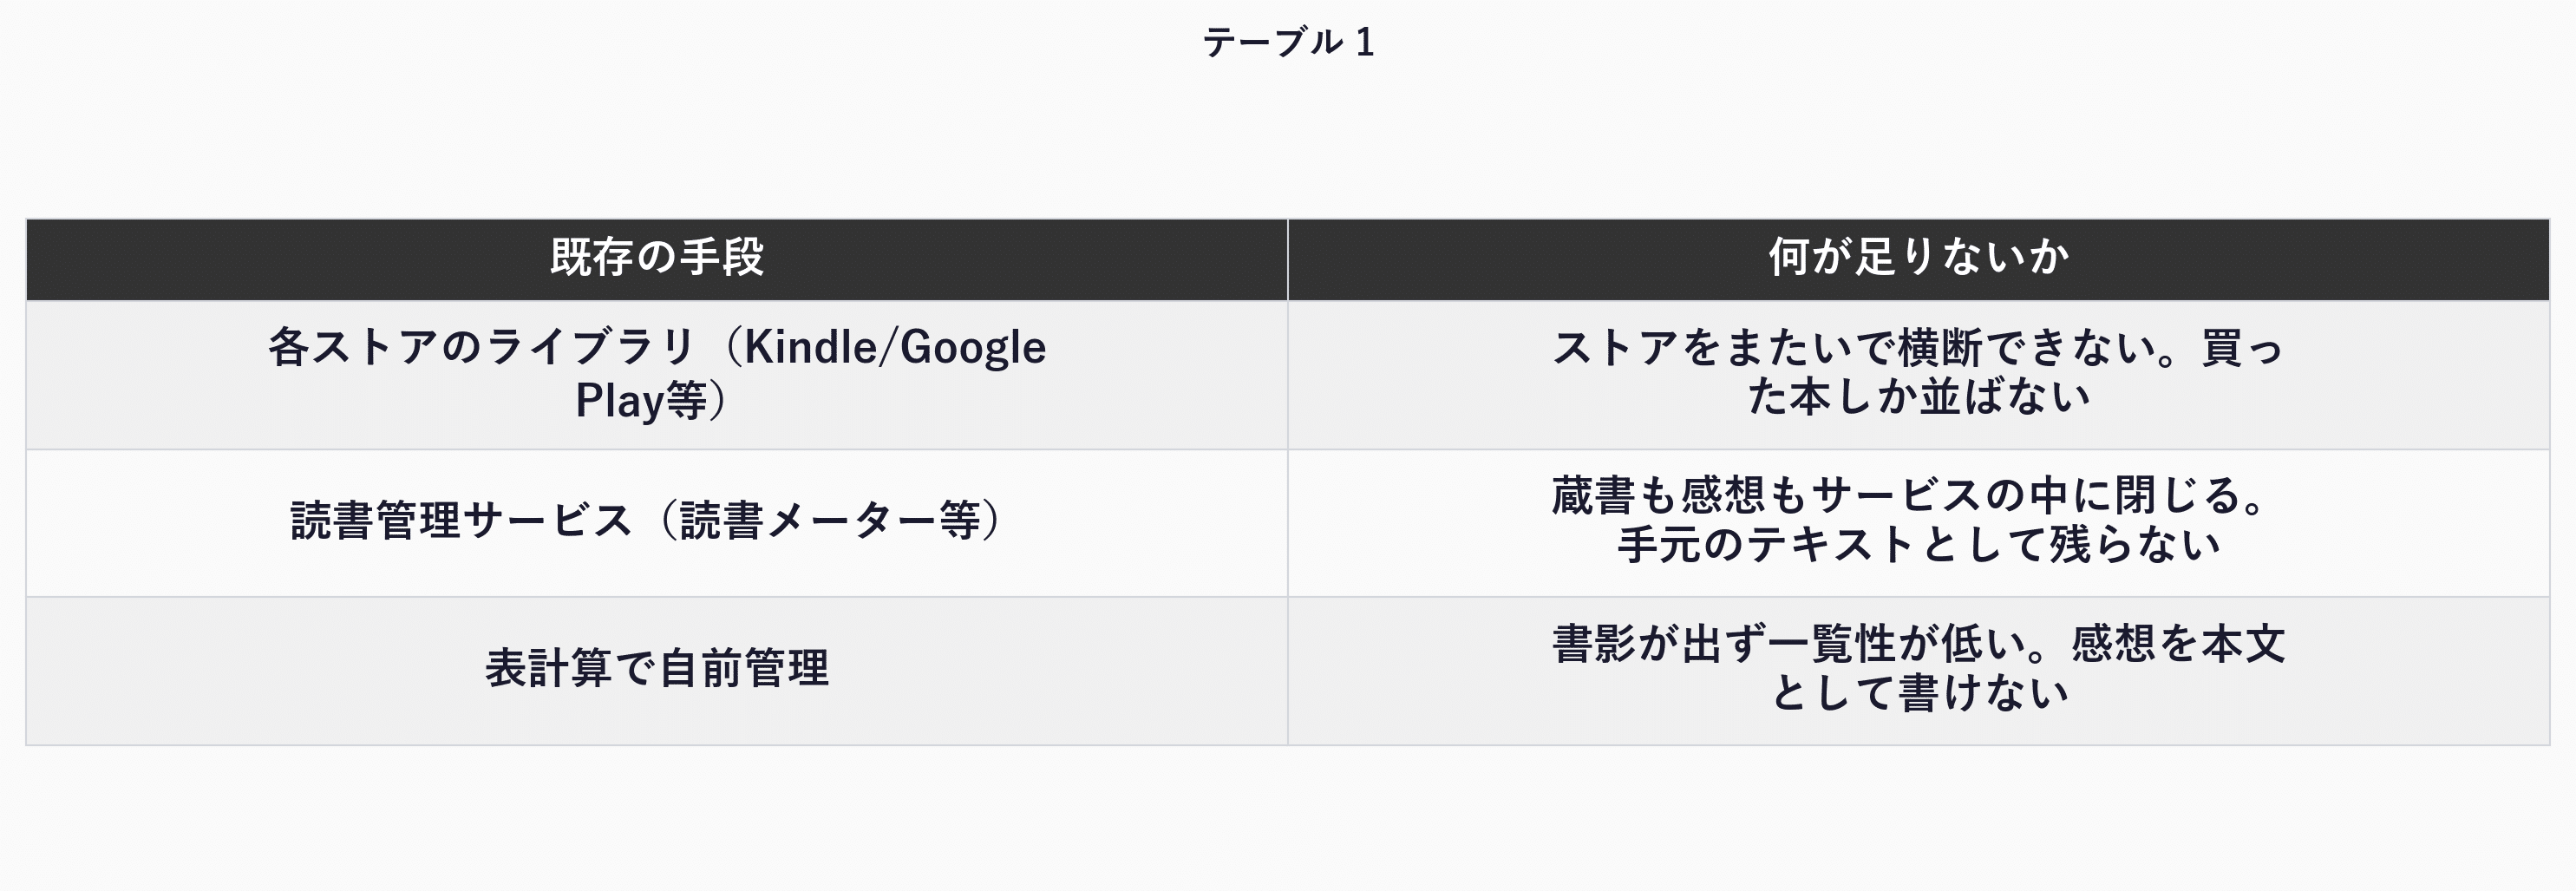Image resolution: width=2576 pixels, height=891 pixels.
Task: Click the 表計算で自前管理 cell
Action: point(657,671)
